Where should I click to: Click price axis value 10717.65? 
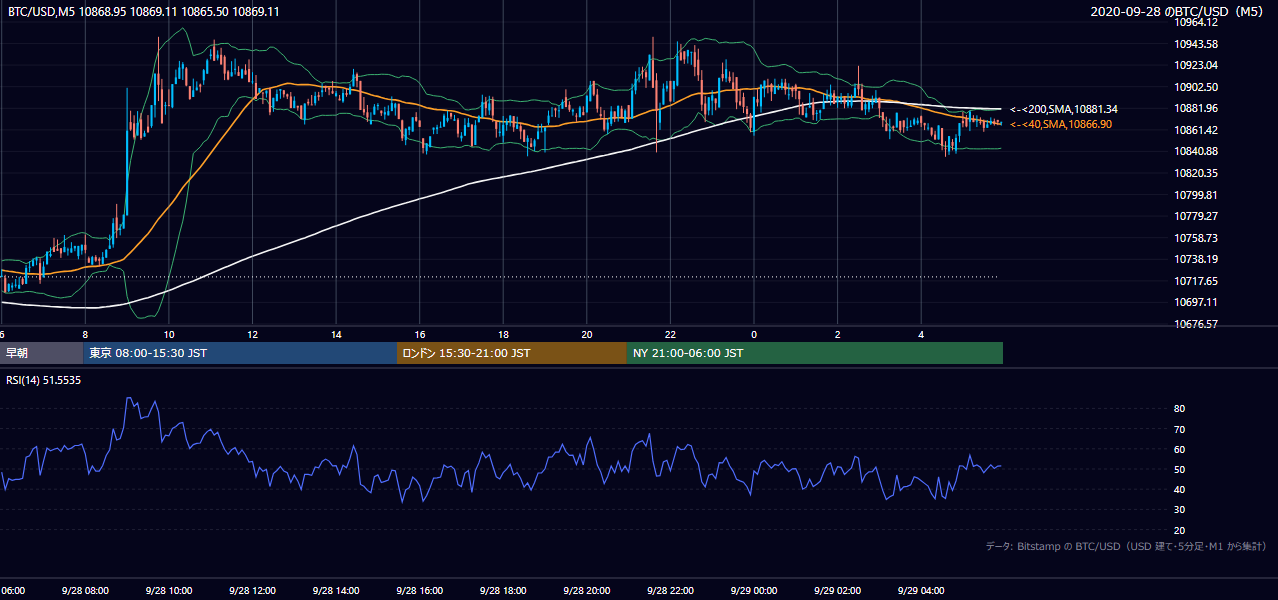tap(1197, 281)
